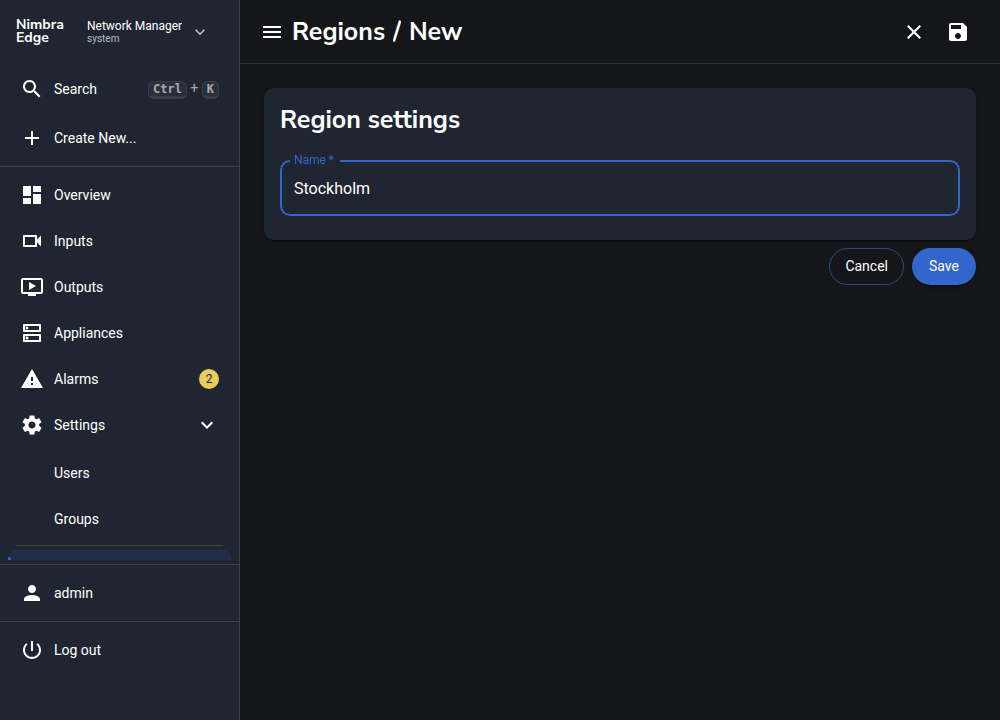Toggle the hamburger menu icon
This screenshot has width=1000, height=720.
272,32
